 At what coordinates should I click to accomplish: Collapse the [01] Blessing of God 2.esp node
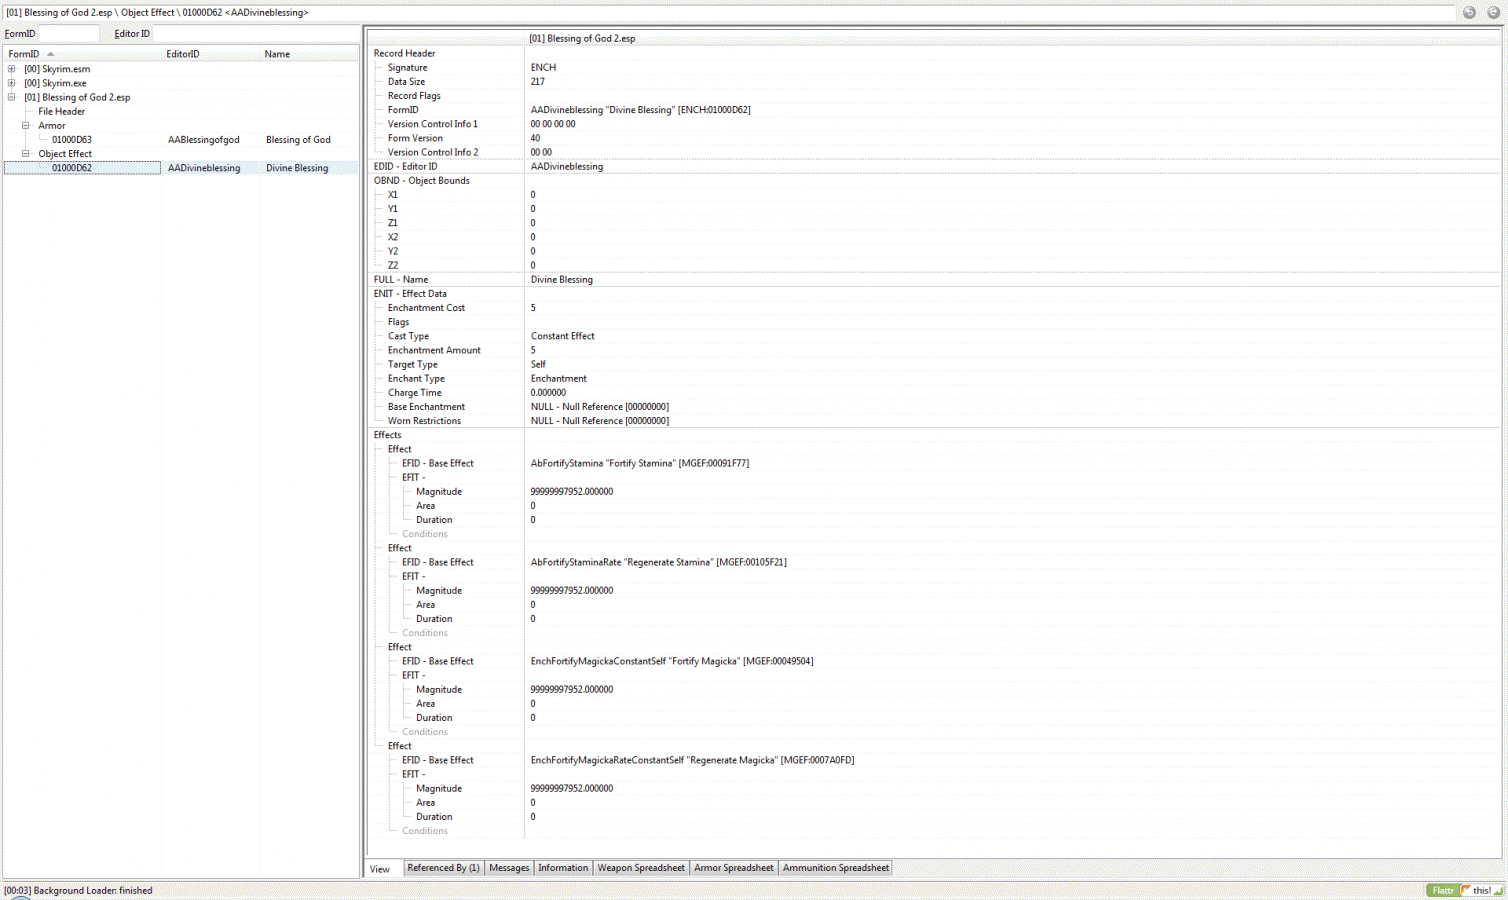(12, 97)
